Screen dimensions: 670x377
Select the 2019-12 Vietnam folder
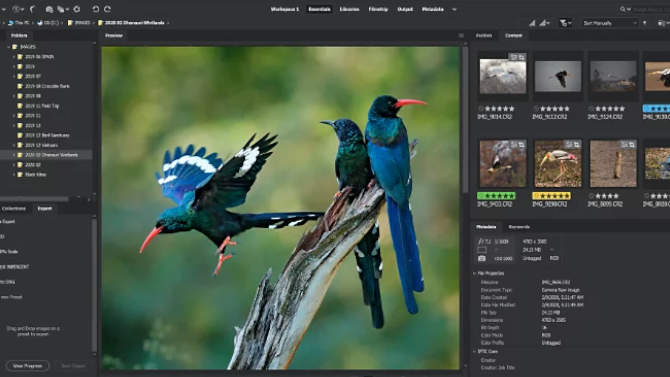point(42,145)
